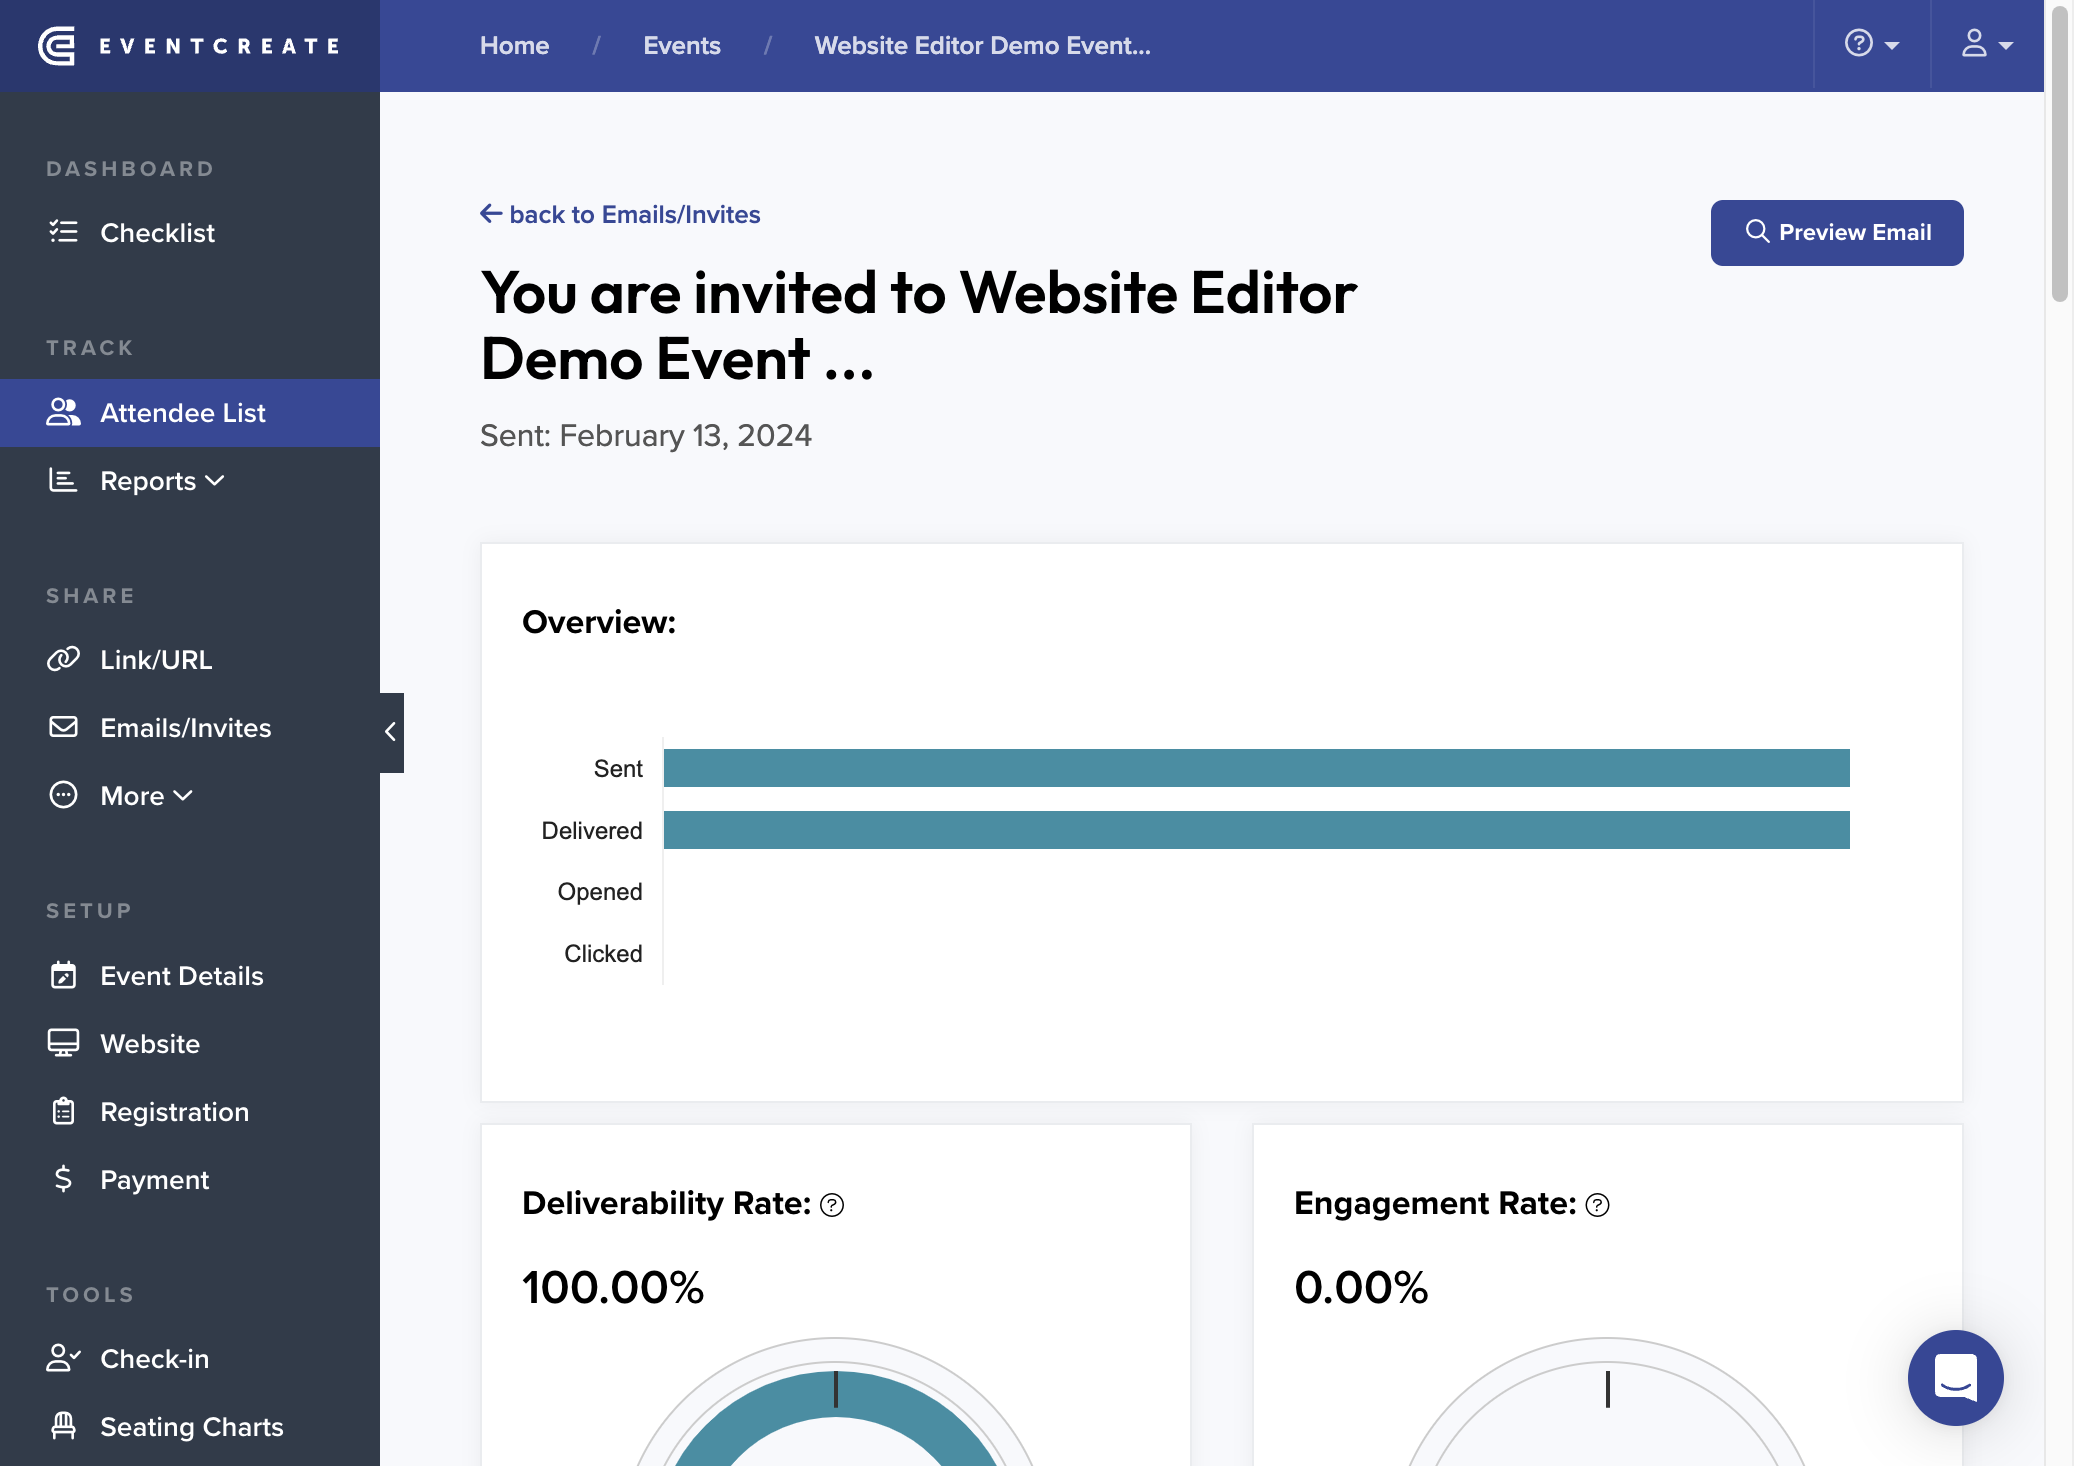Click the Sent bar in chart

(1256, 768)
